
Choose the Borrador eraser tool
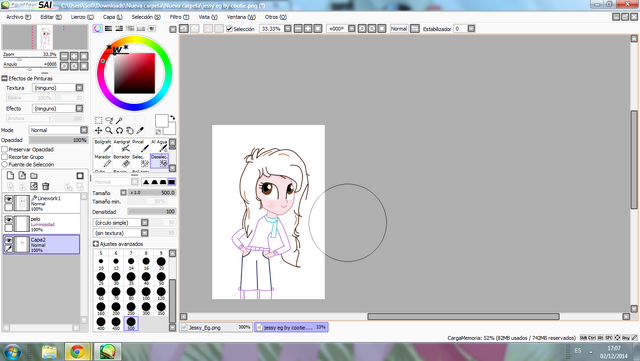point(122,161)
